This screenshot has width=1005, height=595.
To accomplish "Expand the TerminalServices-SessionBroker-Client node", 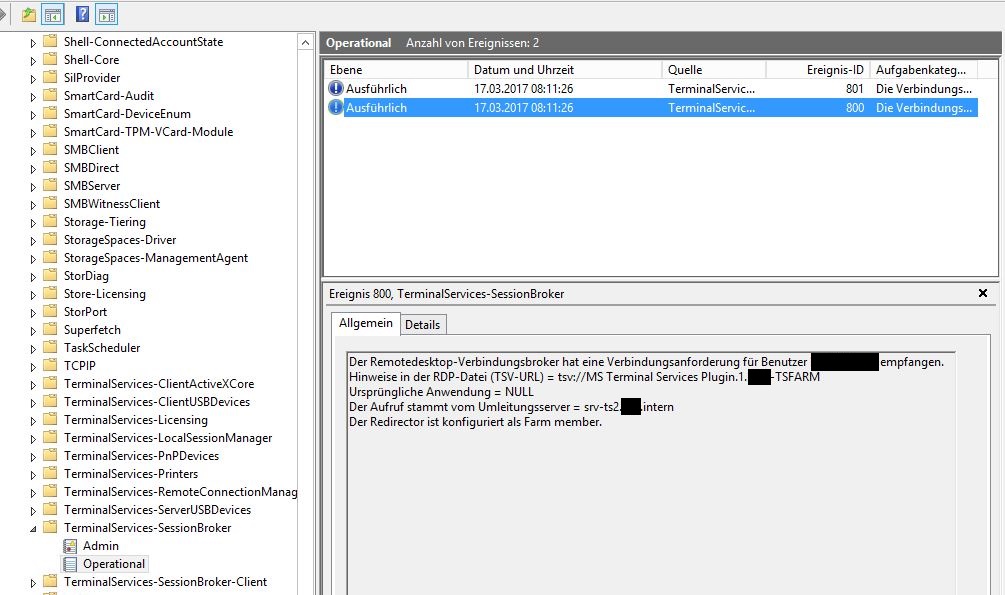I will click(x=32, y=582).
